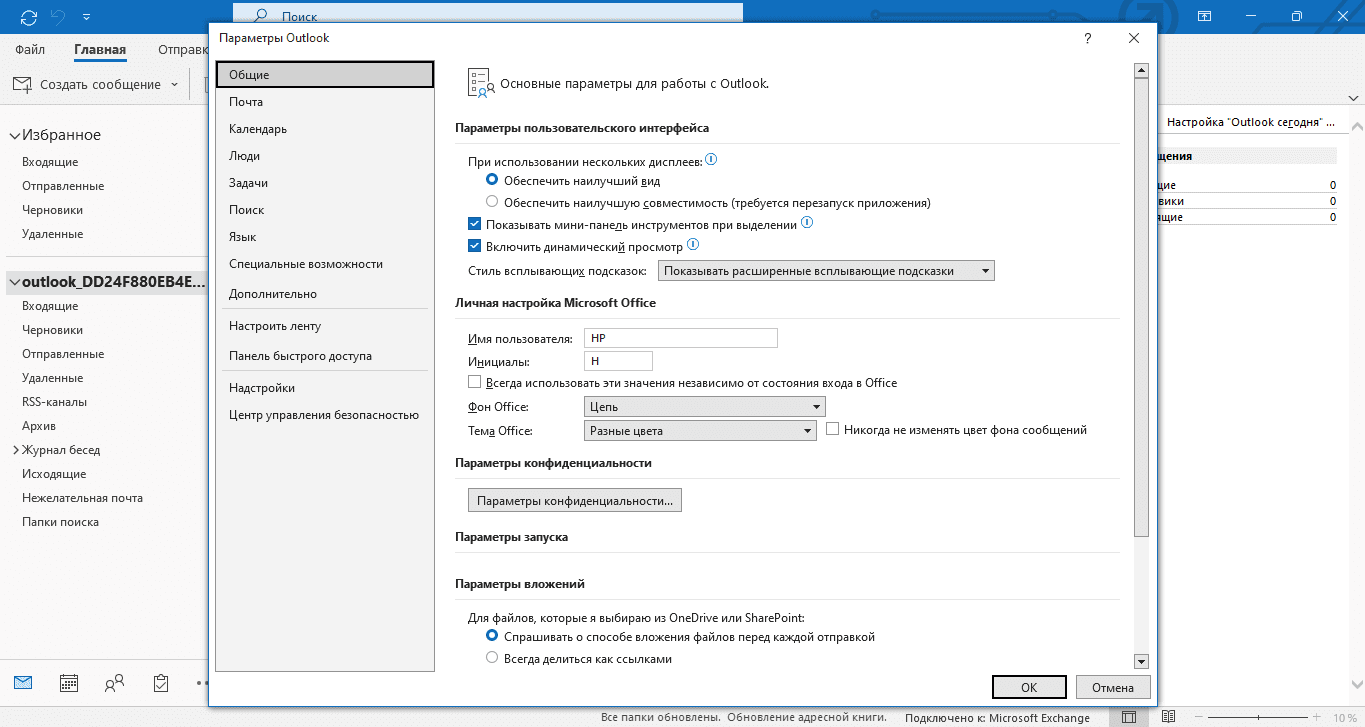Open the Mail view icon in navigation bar
This screenshot has height=727, width=1365.
(x=23, y=683)
